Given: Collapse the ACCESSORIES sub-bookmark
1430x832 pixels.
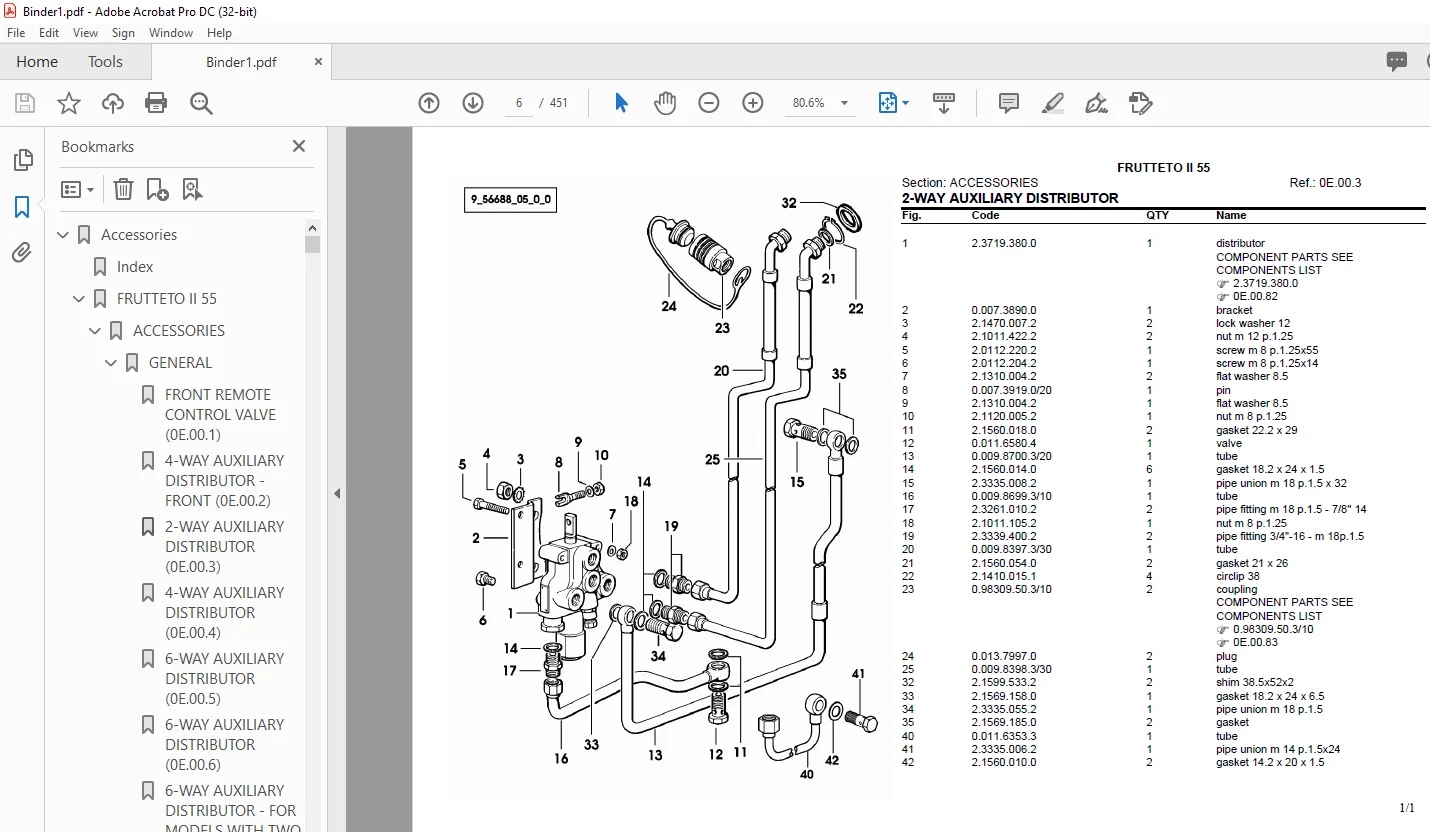Looking at the screenshot, I should pos(95,331).
